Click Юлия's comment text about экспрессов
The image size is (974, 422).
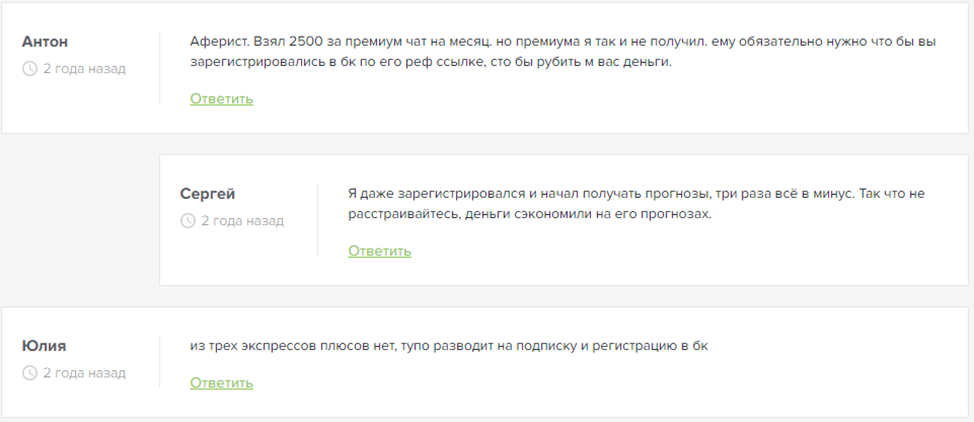tap(448, 346)
